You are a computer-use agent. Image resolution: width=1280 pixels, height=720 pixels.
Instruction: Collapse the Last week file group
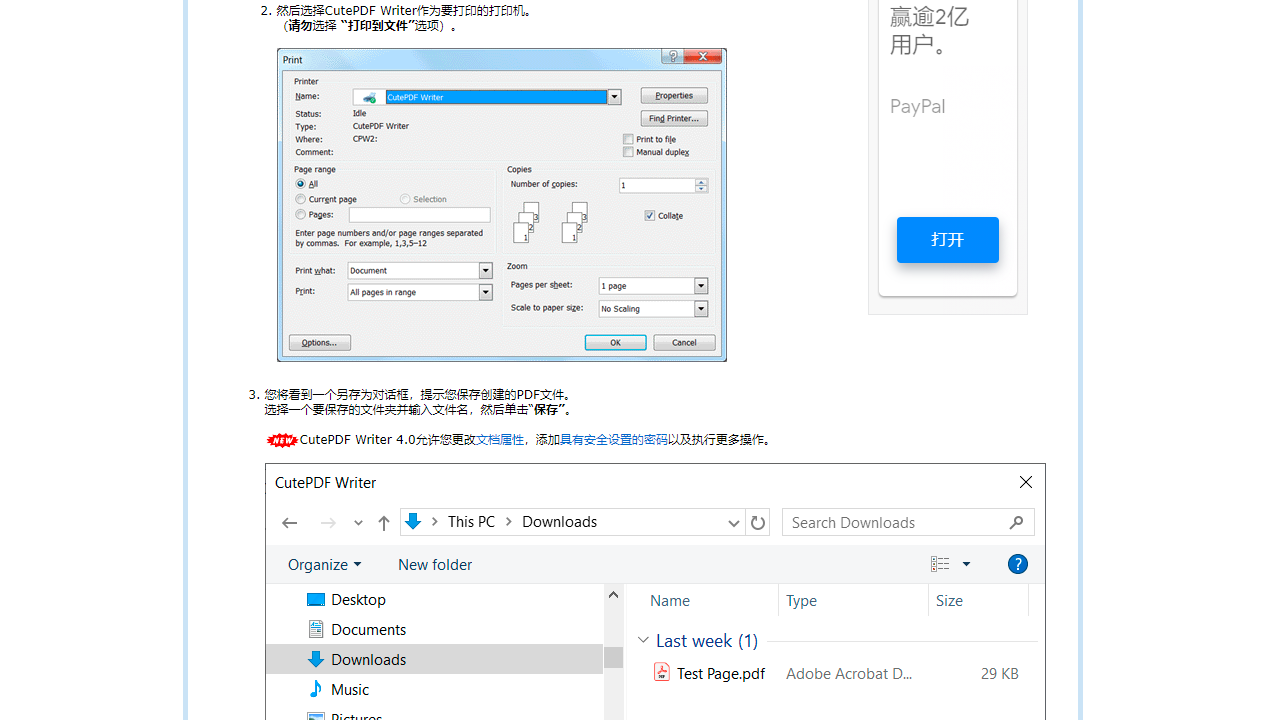643,639
